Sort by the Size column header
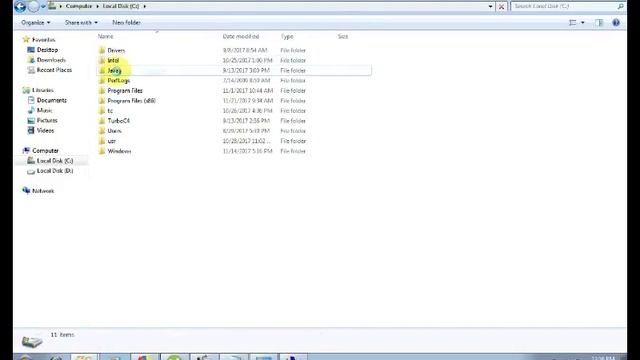 [x=343, y=36]
